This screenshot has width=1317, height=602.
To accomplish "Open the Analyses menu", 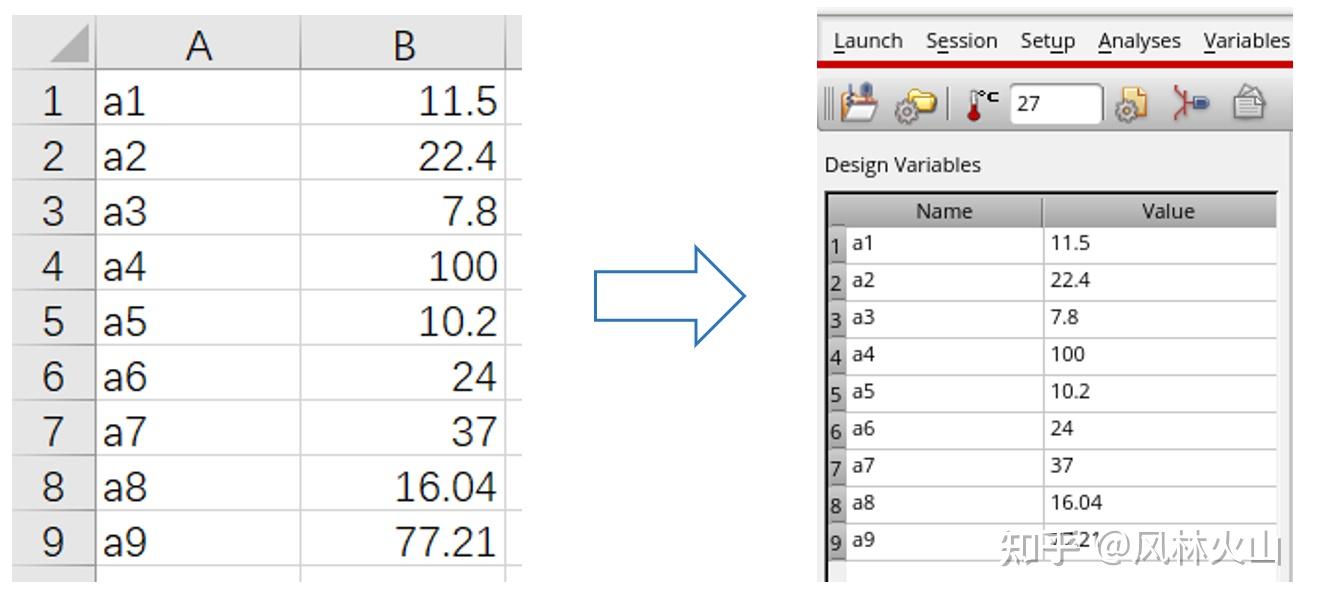I will pos(1139,41).
